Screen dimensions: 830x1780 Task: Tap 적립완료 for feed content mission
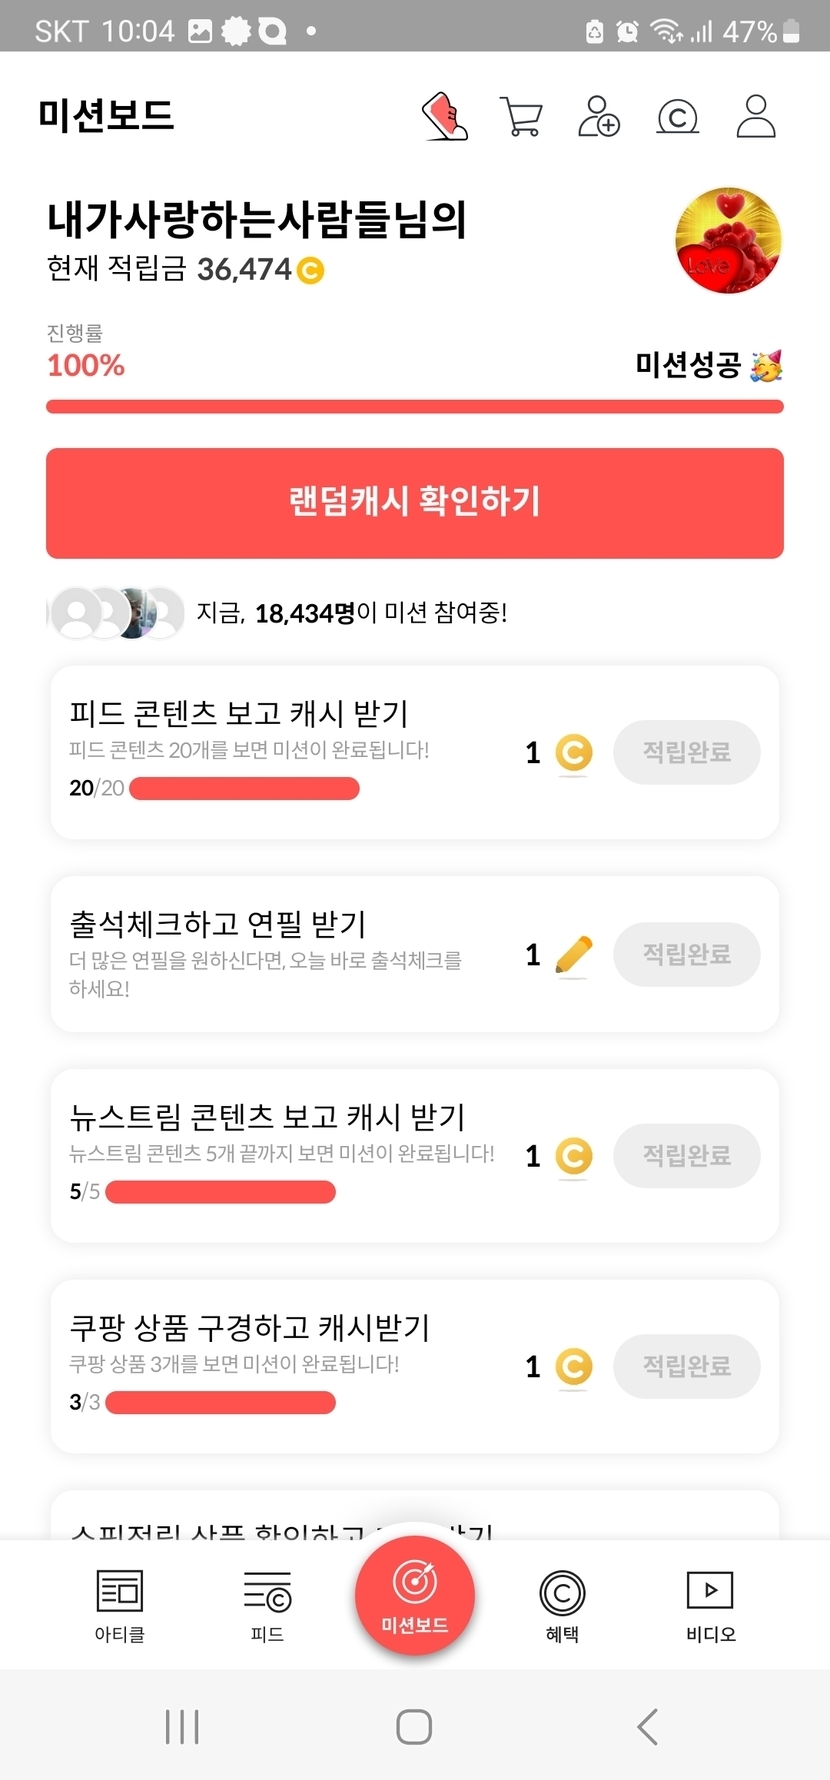[x=686, y=752]
